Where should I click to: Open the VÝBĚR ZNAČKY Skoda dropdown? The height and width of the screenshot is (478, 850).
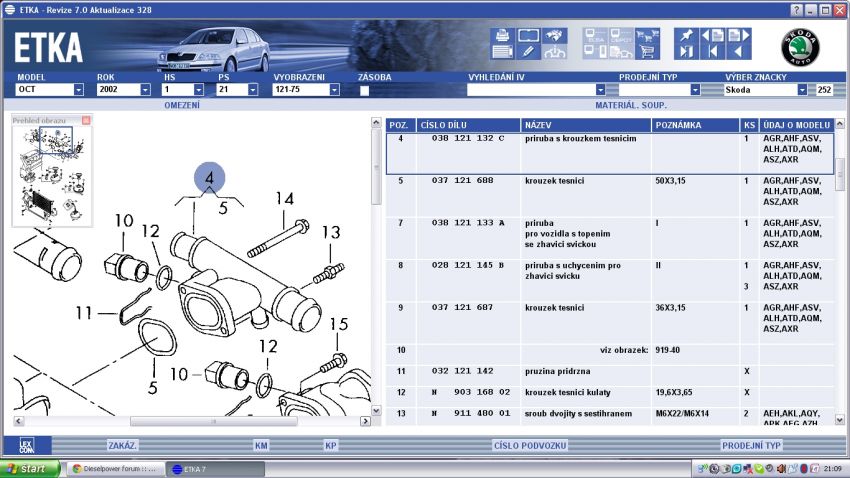click(x=801, y=90)
